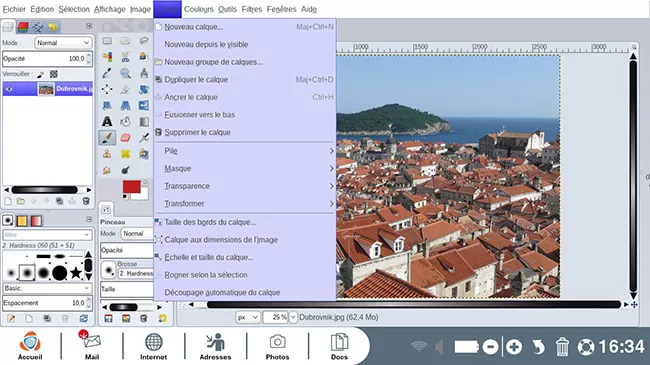This screenshot has height=365, width=650.
Task: Click taskbar trash bin icon
Action: (x=562, y=347)
